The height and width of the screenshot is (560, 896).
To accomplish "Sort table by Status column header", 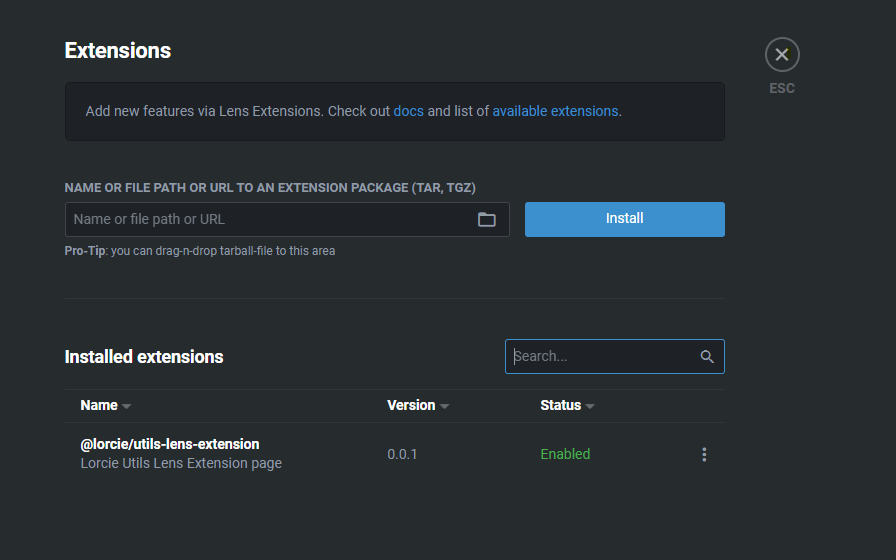I will (x=560, y=406).
